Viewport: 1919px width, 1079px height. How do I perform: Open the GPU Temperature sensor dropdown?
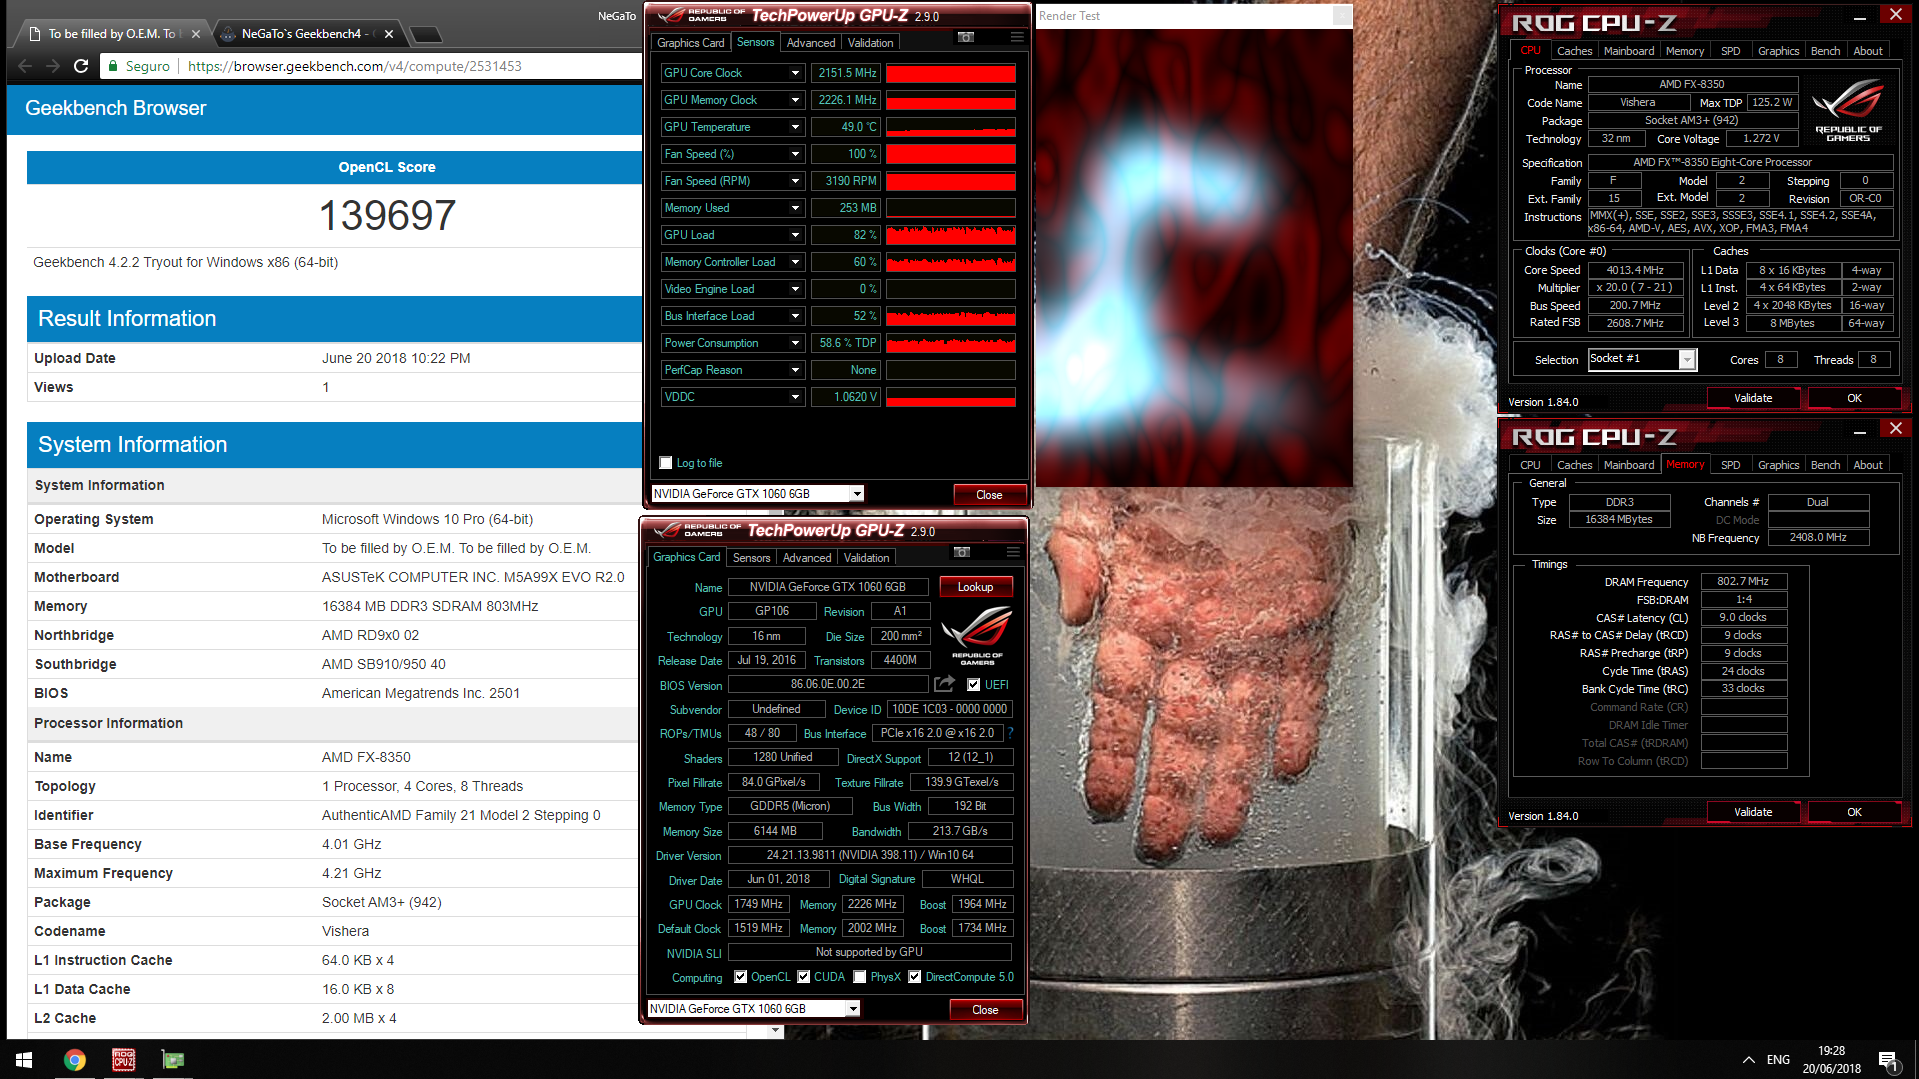pos(795,127)
